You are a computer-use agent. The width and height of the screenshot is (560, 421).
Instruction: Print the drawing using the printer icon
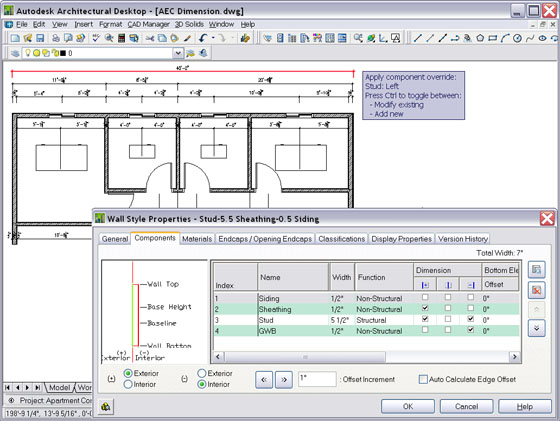(x=56, y=38)
